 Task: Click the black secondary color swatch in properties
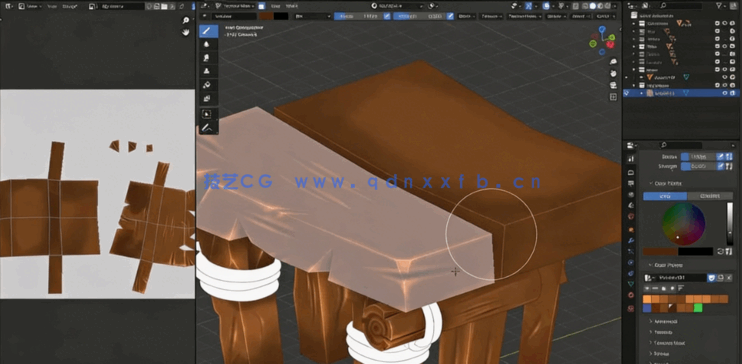point(695,251)
